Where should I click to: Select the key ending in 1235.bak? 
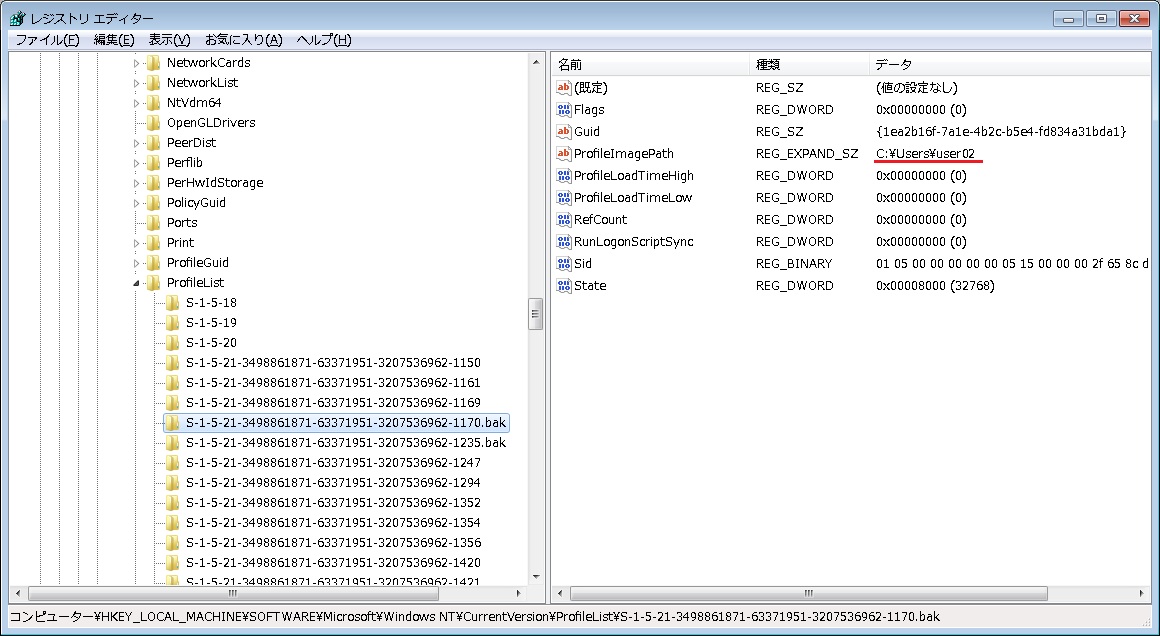(x=345, y=443)
